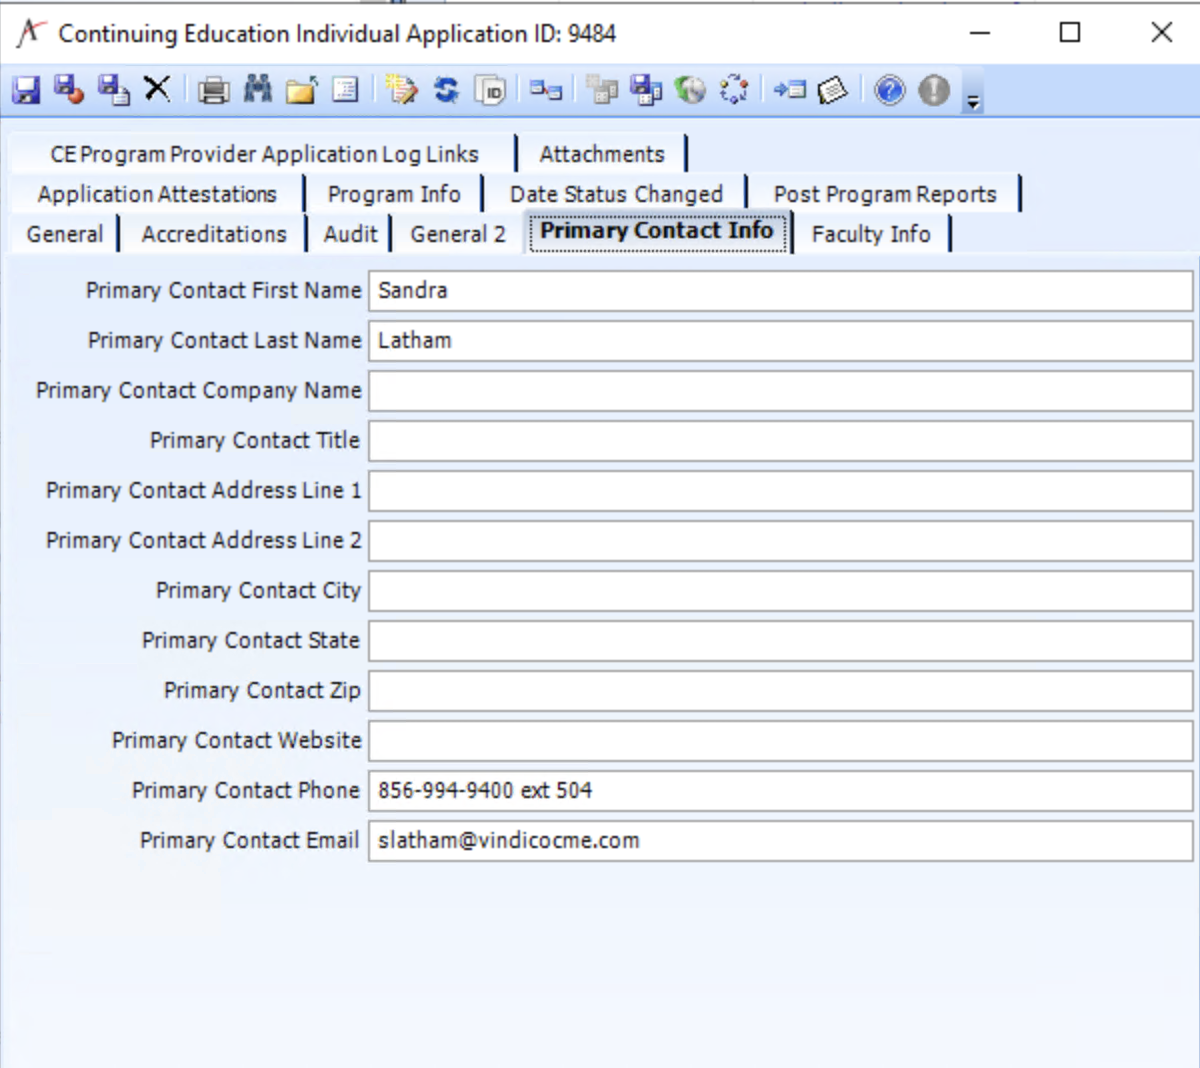Open the Faculty Info tab
The width and height of the screenshot is (1200, 1068).
[871, 234]
